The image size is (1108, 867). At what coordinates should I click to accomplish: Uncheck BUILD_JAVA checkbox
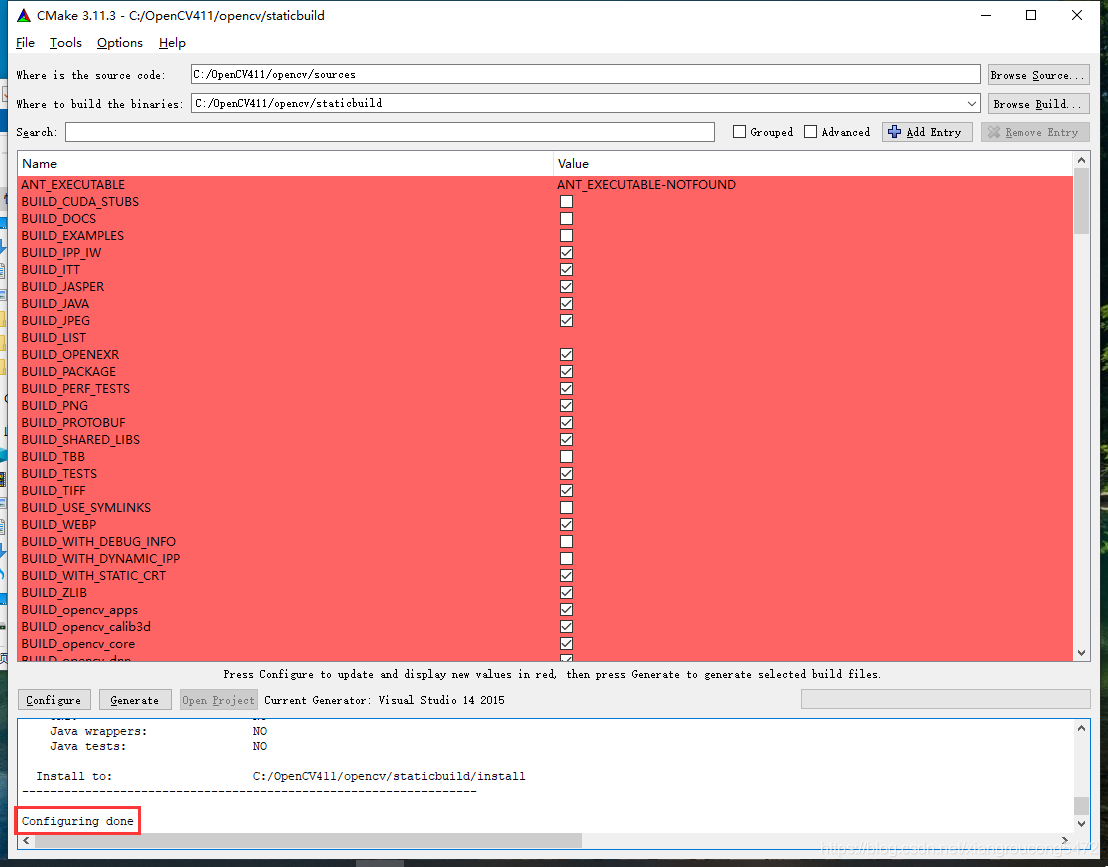(566, 303)
